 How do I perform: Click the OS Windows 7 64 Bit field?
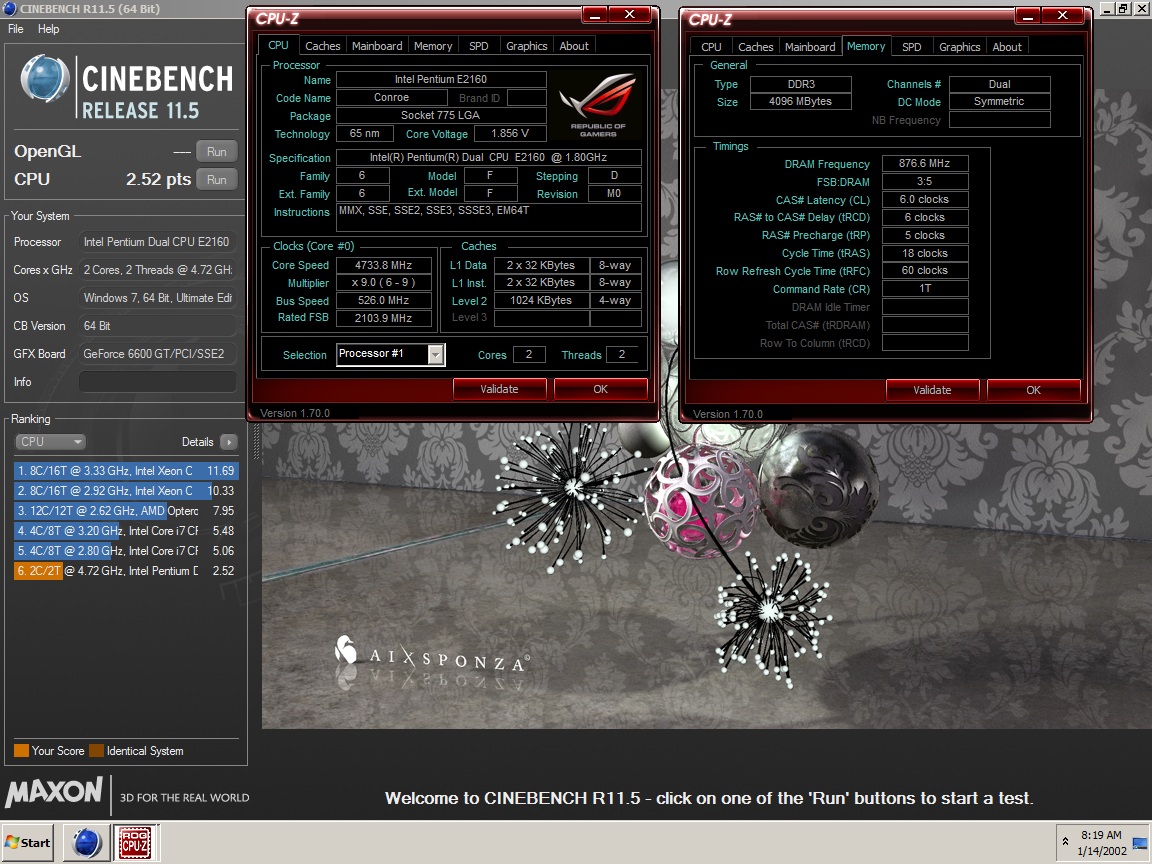(157, 298)
